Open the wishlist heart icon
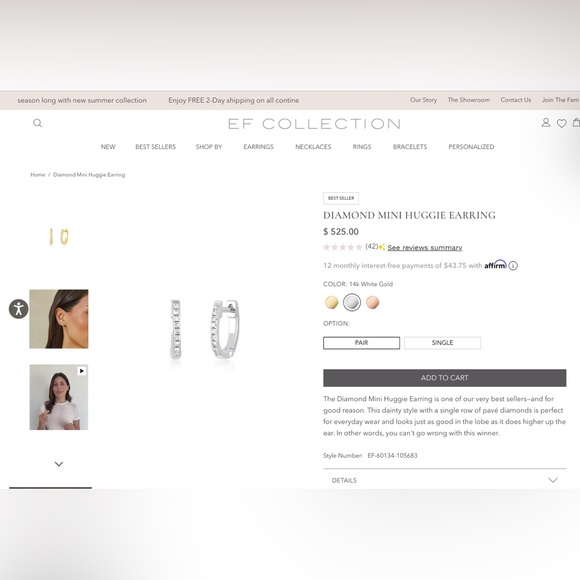580x580 pixels. coord(562,123)
